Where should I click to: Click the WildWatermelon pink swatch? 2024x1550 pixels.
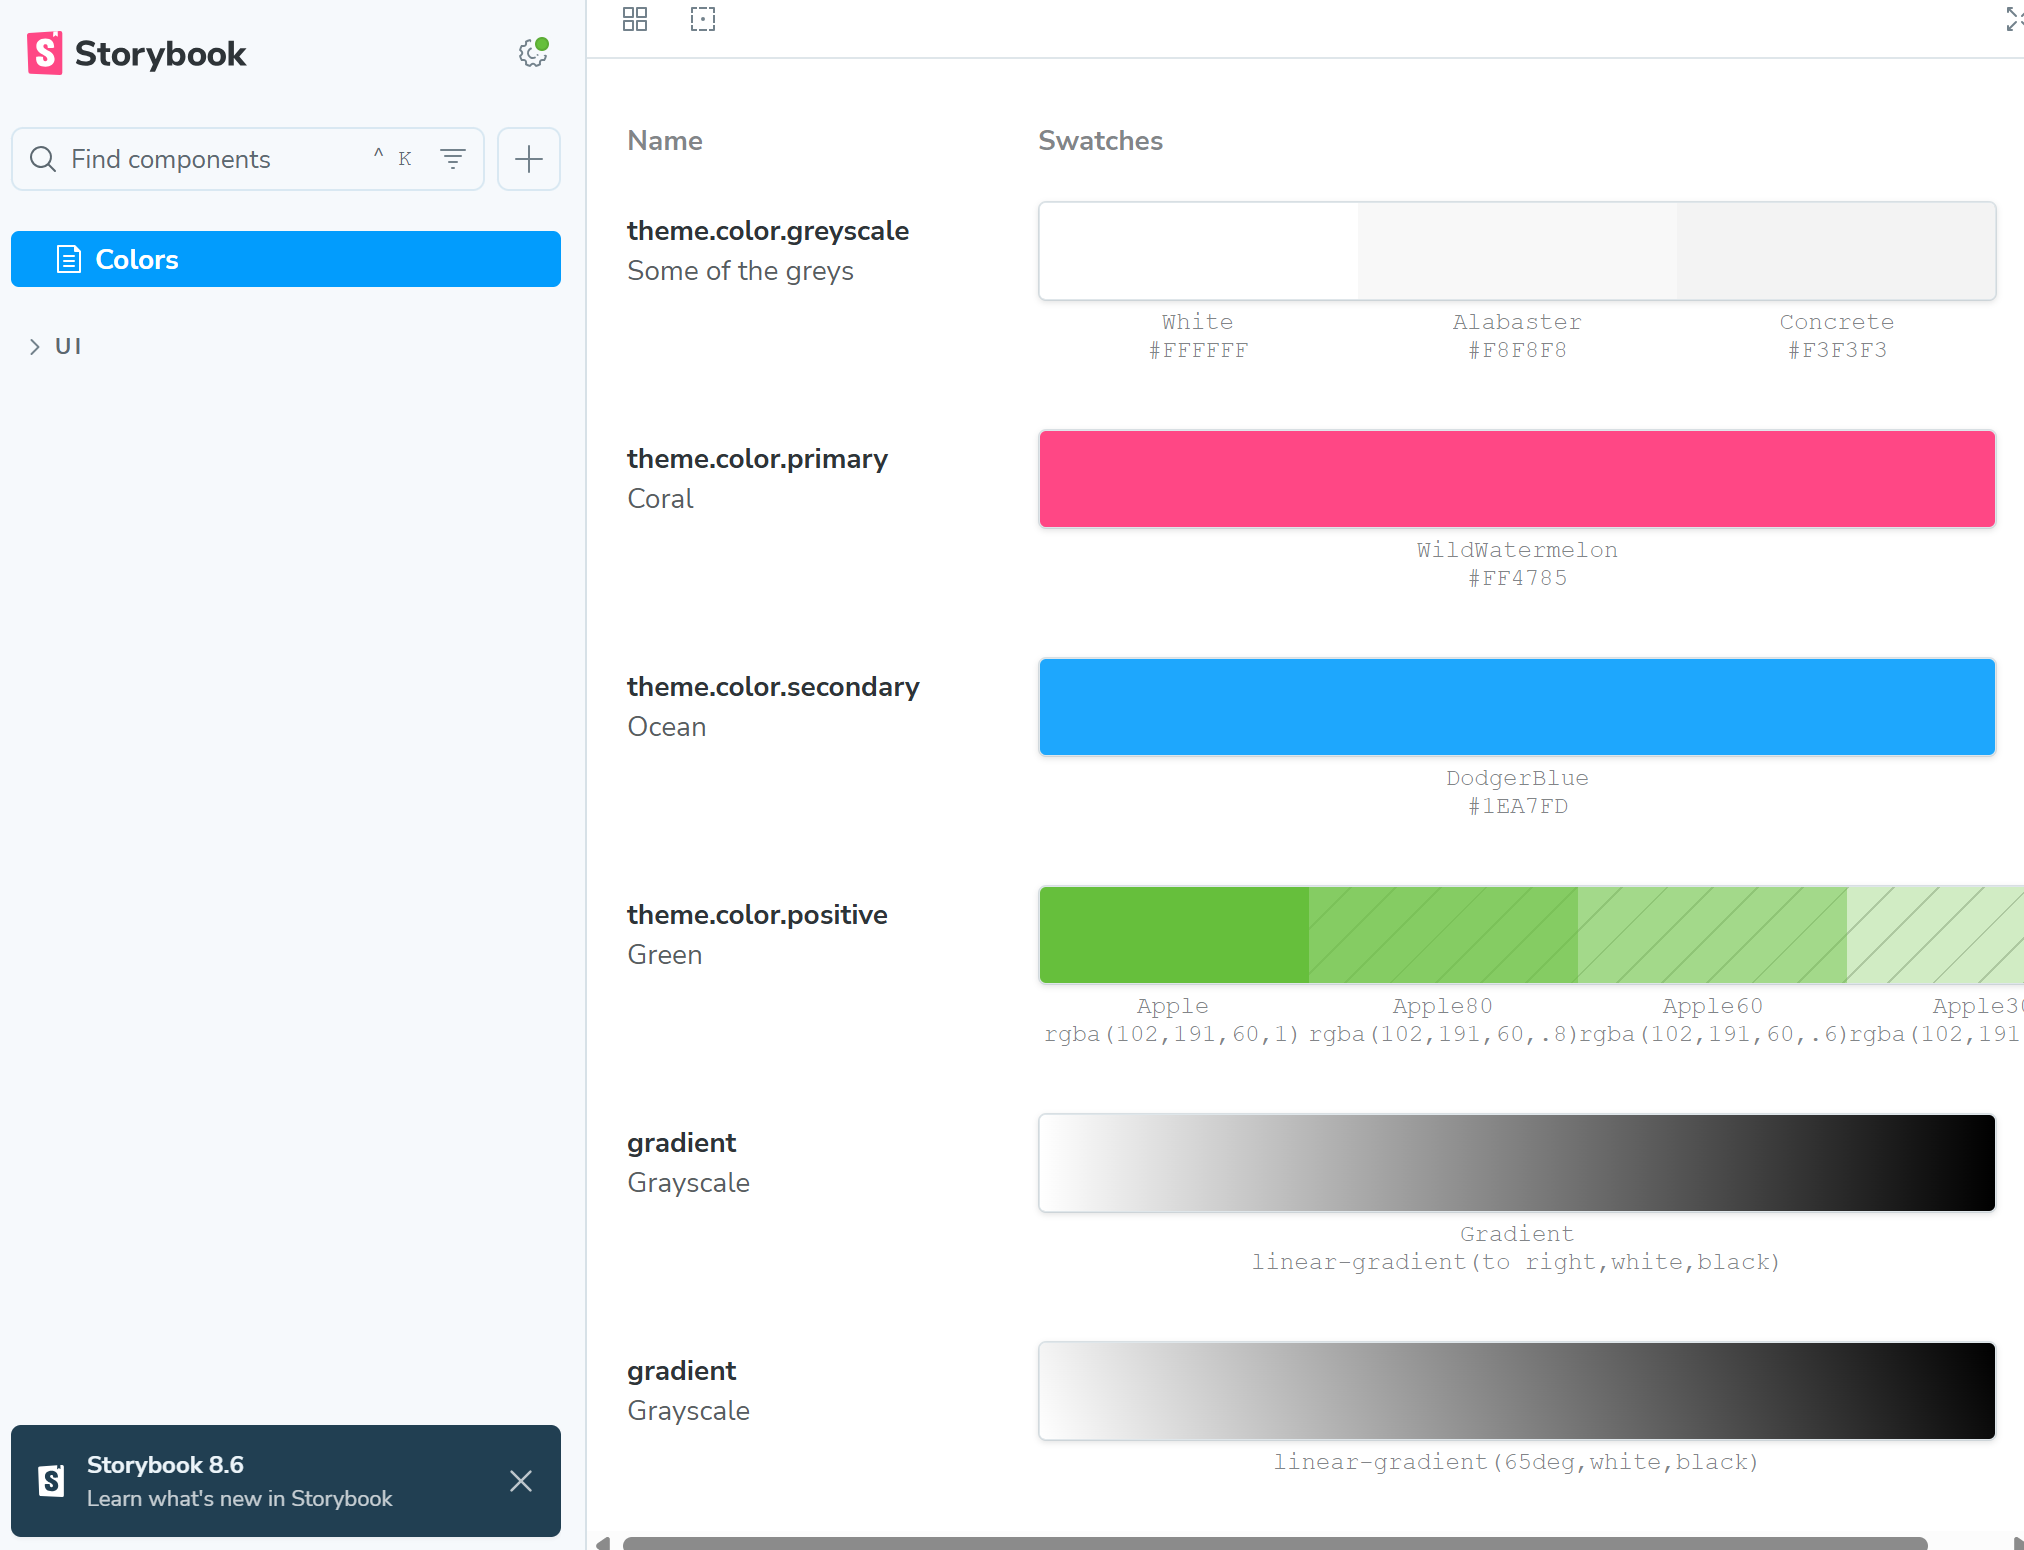[1517, 479]
